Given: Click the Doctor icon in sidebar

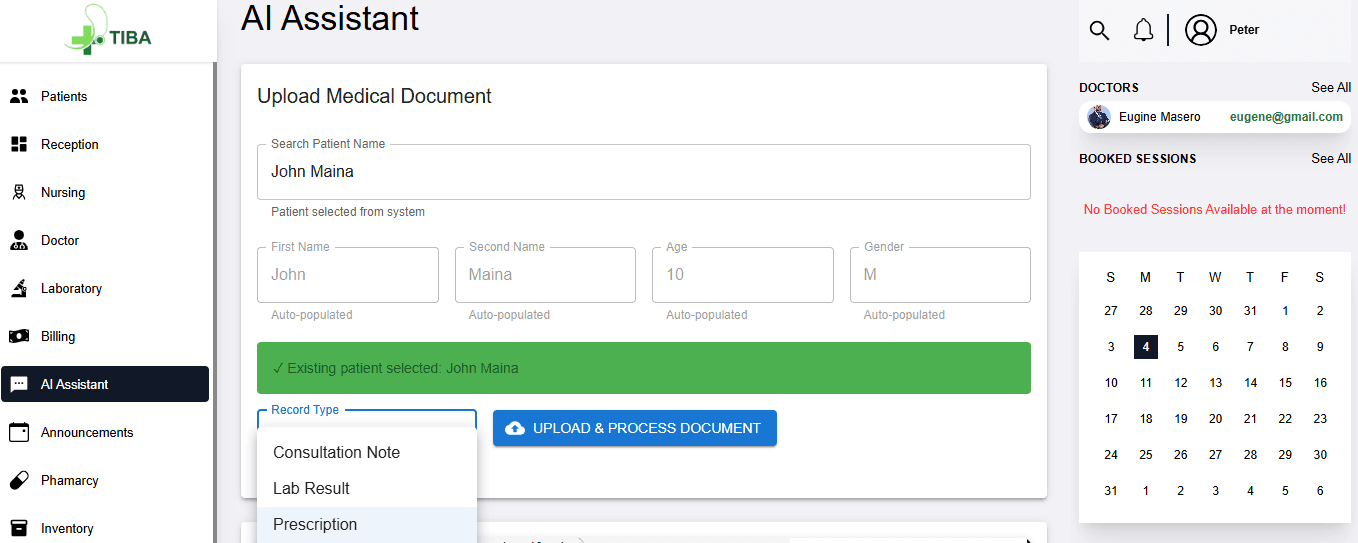Looking at the screenshot, I should 19,240.
